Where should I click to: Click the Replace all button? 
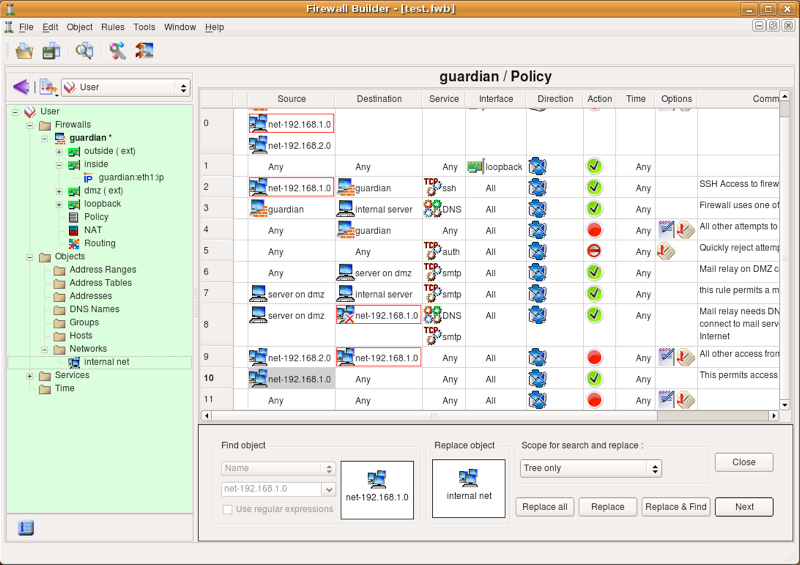[544, 507]
